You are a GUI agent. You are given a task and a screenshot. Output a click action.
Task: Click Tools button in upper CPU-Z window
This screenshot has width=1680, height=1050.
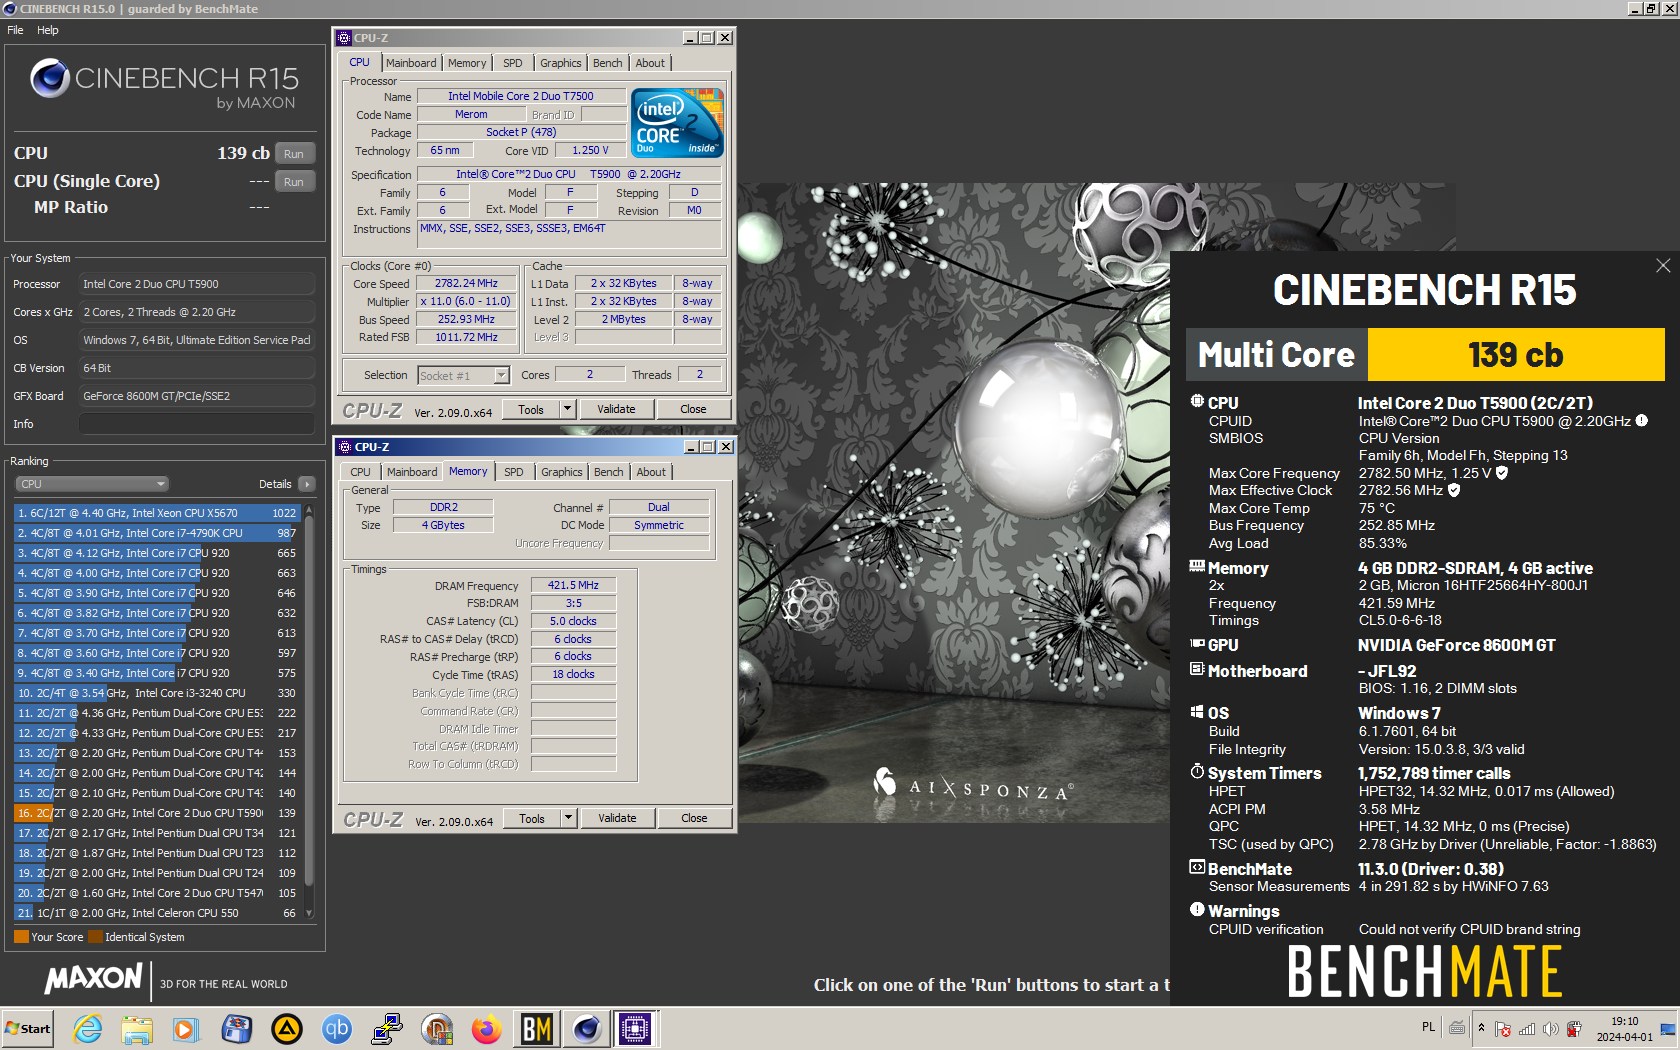pos(531,409)
